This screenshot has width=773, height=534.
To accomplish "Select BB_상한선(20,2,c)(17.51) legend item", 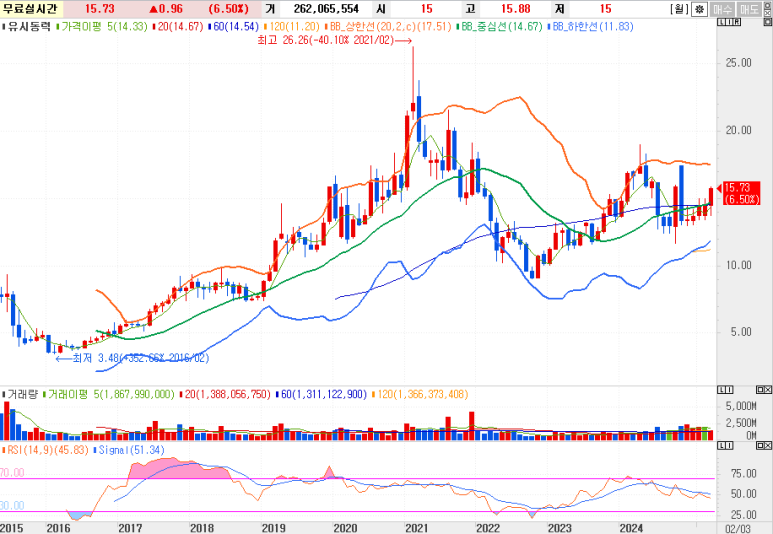I will click(x=388, y=27).
